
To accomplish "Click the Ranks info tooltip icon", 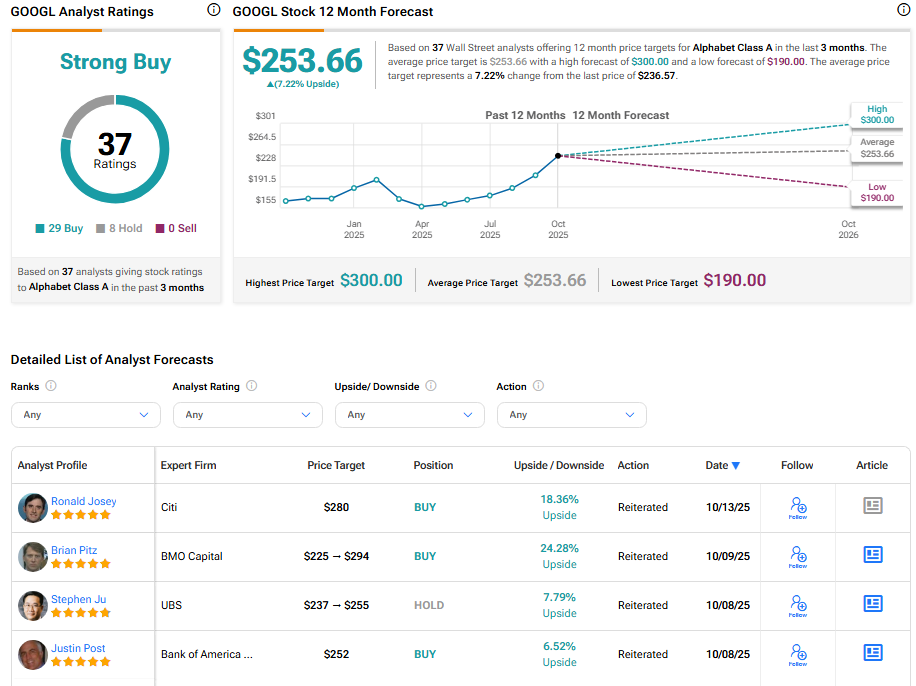I will 51,386.
